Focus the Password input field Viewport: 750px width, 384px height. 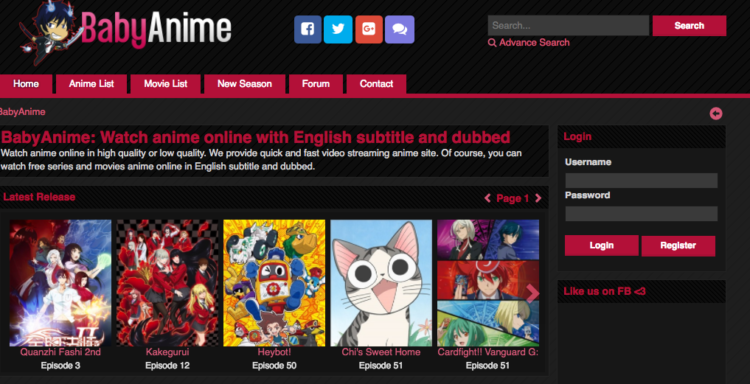(x=641, y=213)
